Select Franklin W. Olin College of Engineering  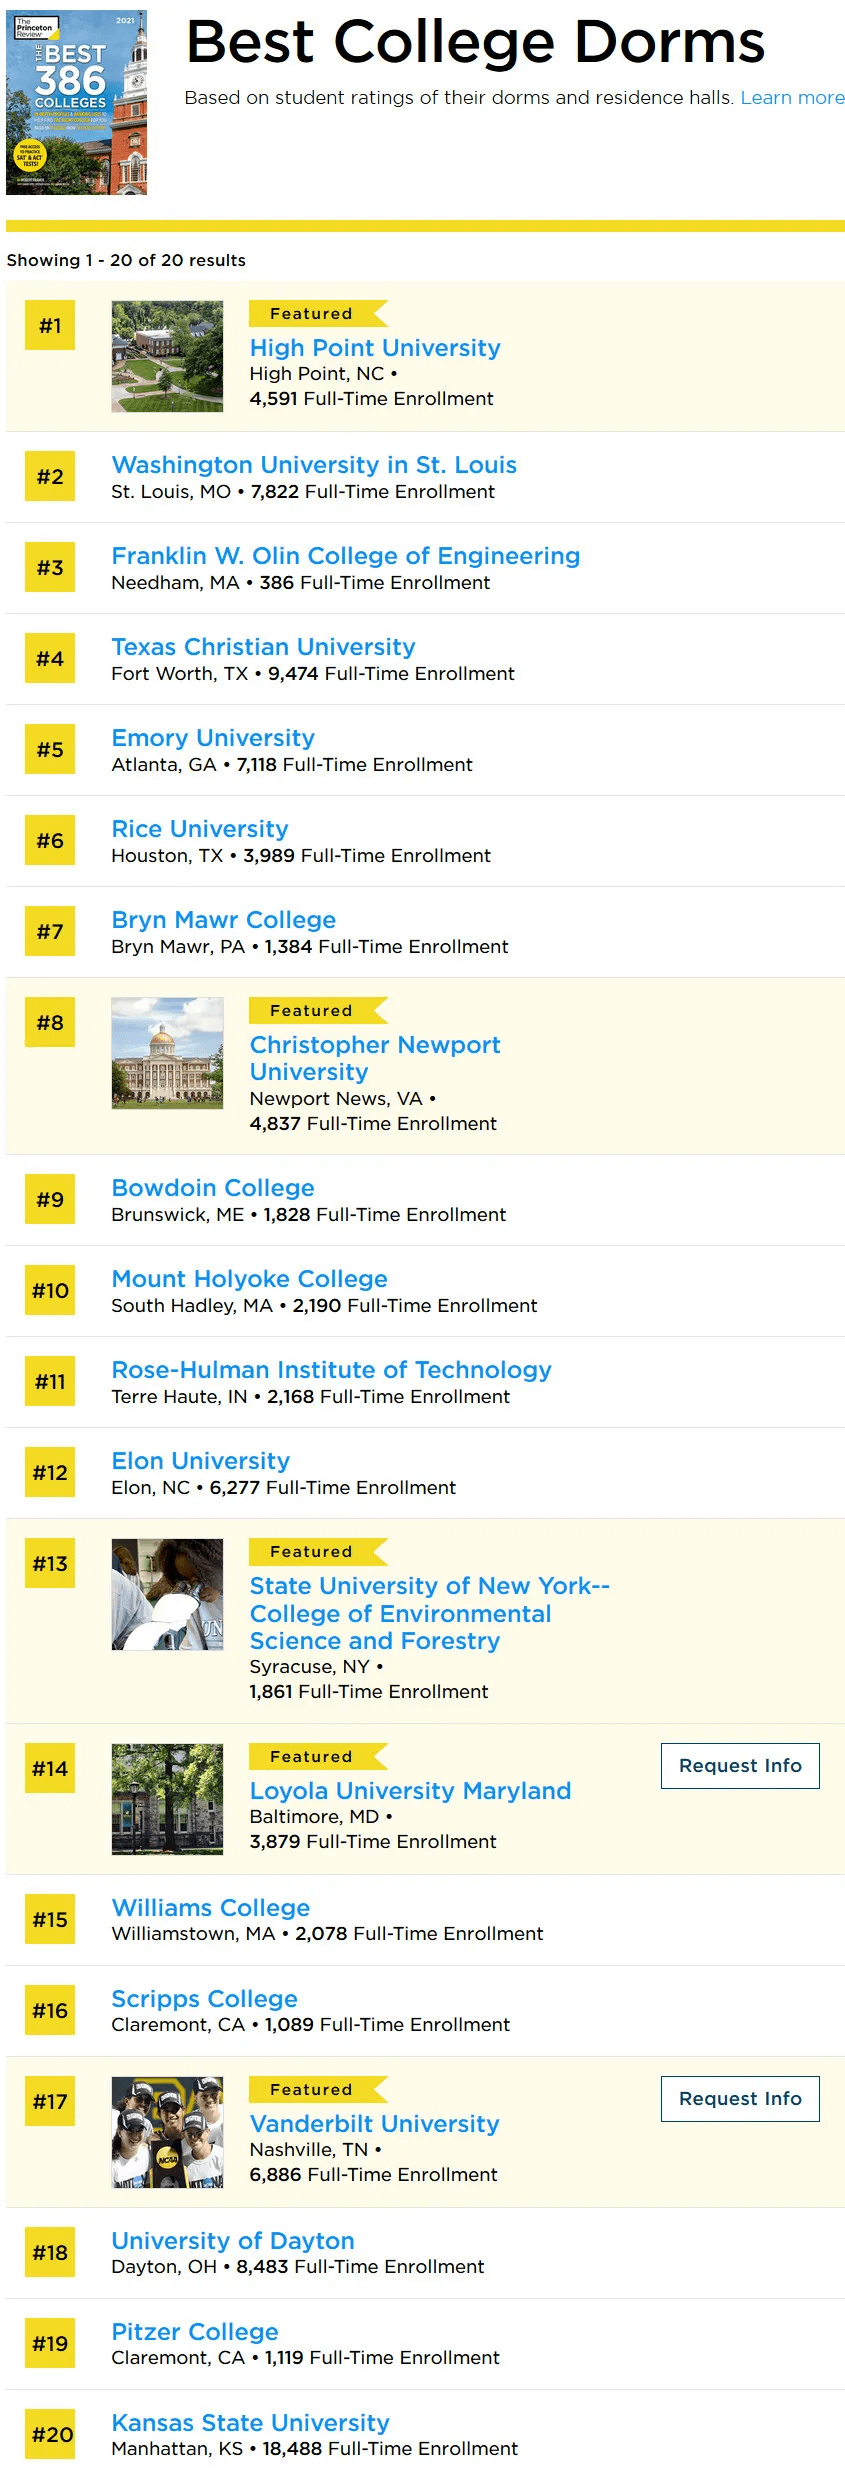[345, 556]
